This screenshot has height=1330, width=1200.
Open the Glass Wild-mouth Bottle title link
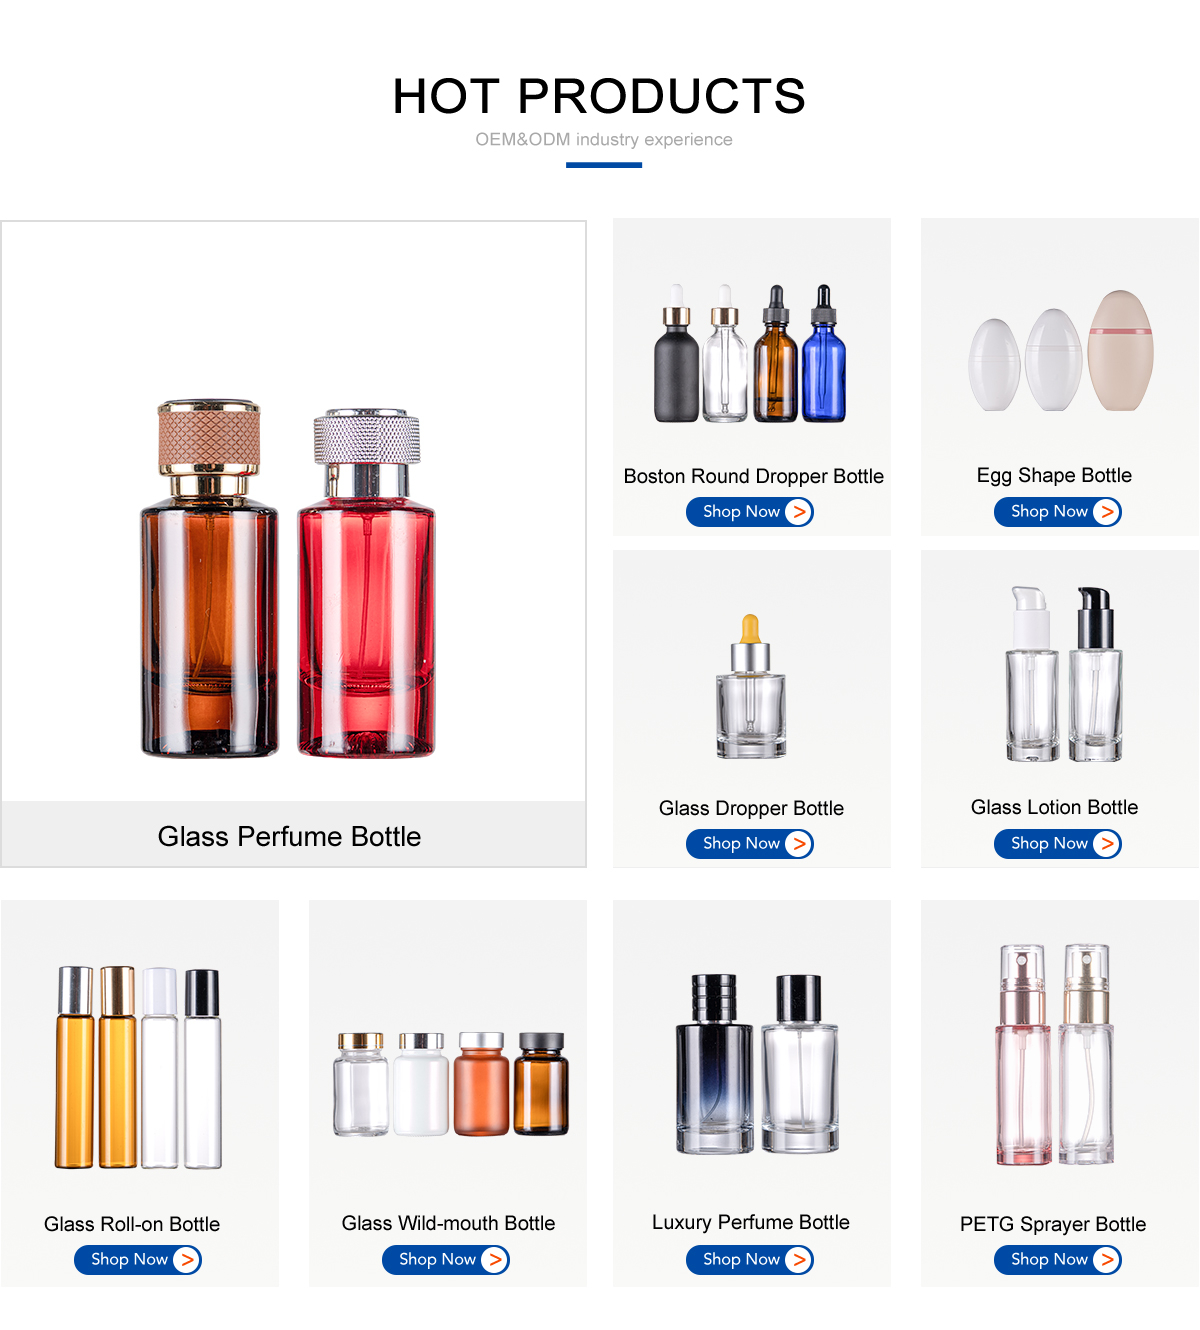pos(448,1223)
